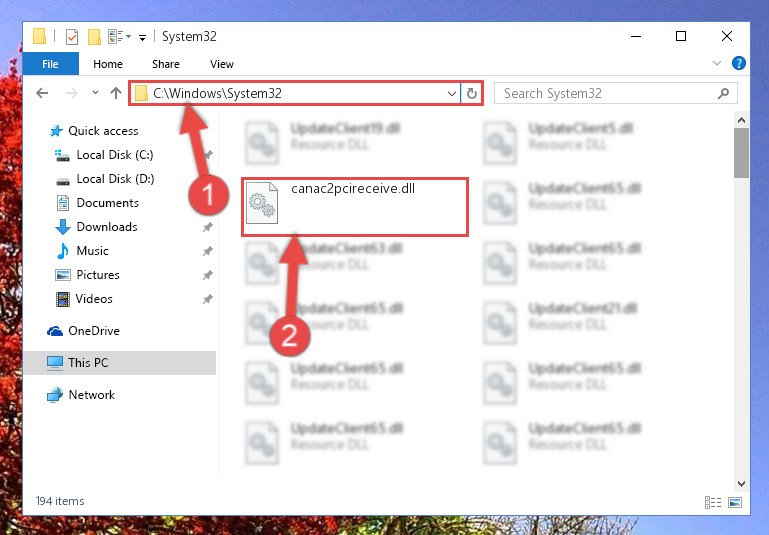Expand the ribbon with the chevron
769x535 pixels.
(717, 63)
